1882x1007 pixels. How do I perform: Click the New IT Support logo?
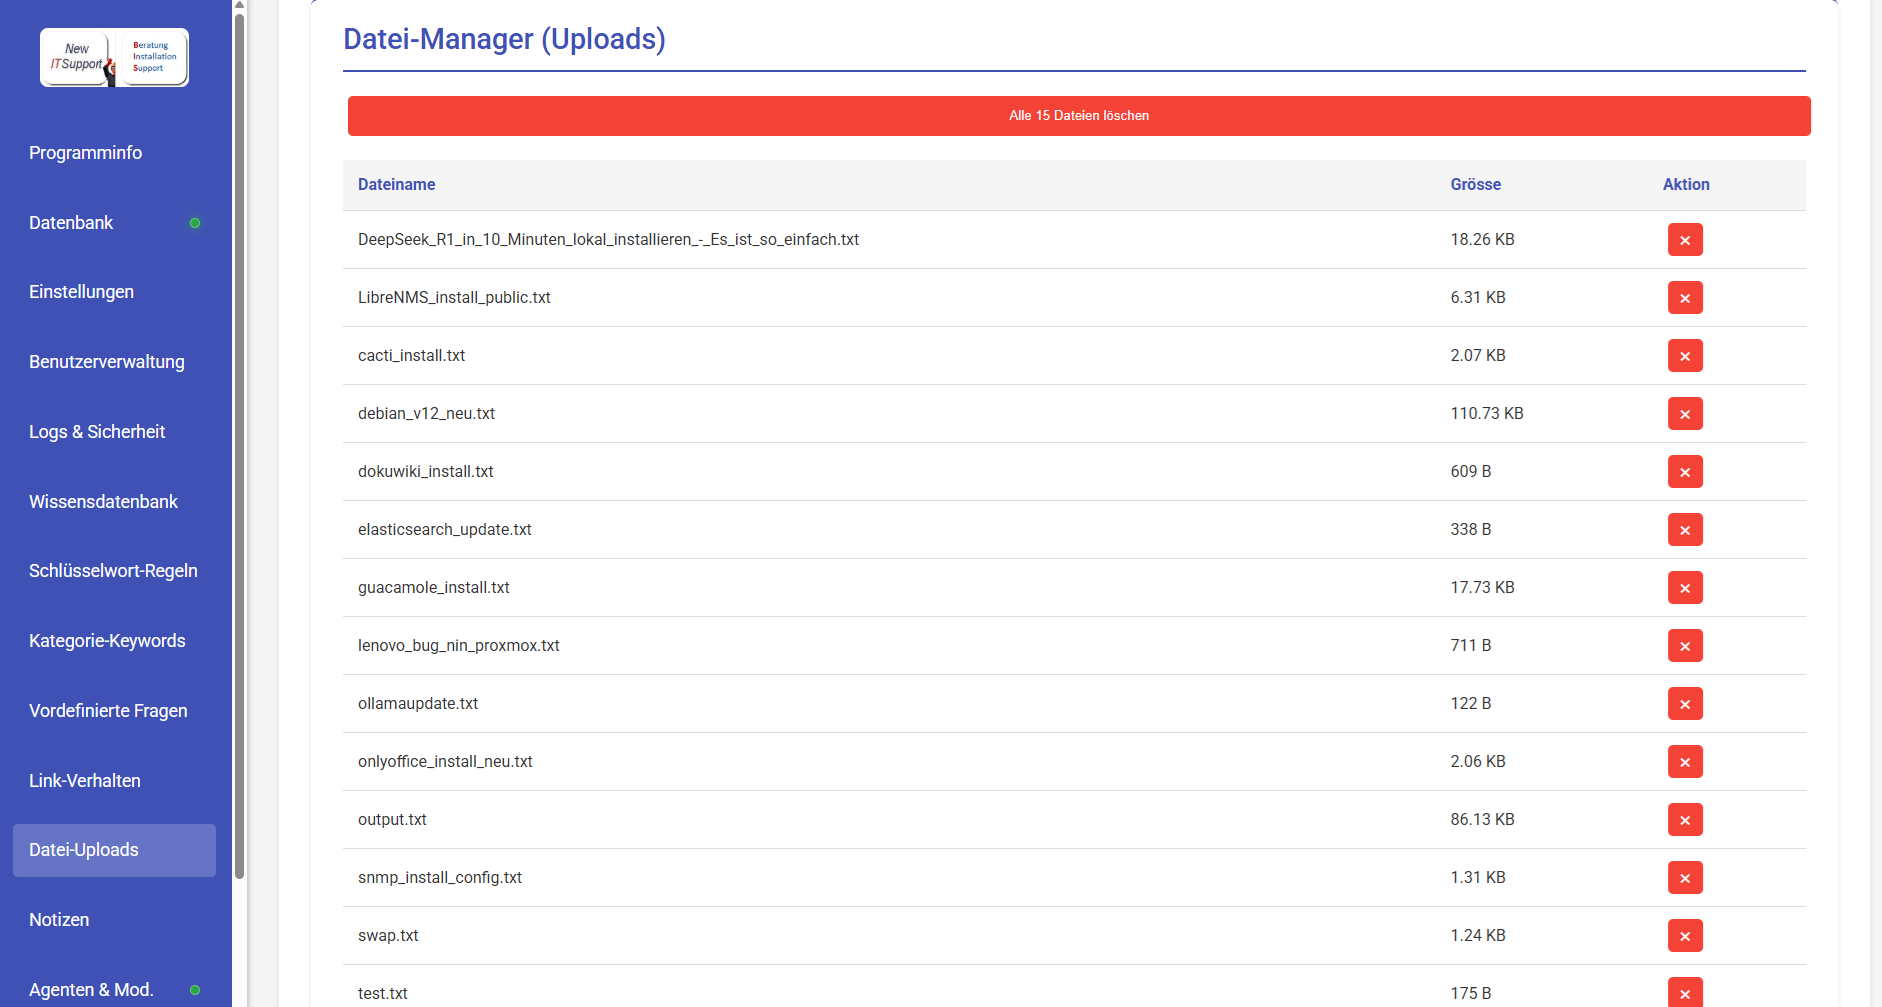(x=114, y=58)
